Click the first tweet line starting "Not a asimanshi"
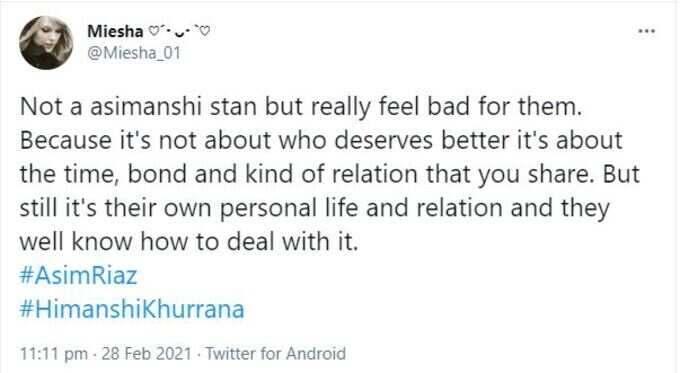Screen dimensions: 680x373 coord(301,107)
